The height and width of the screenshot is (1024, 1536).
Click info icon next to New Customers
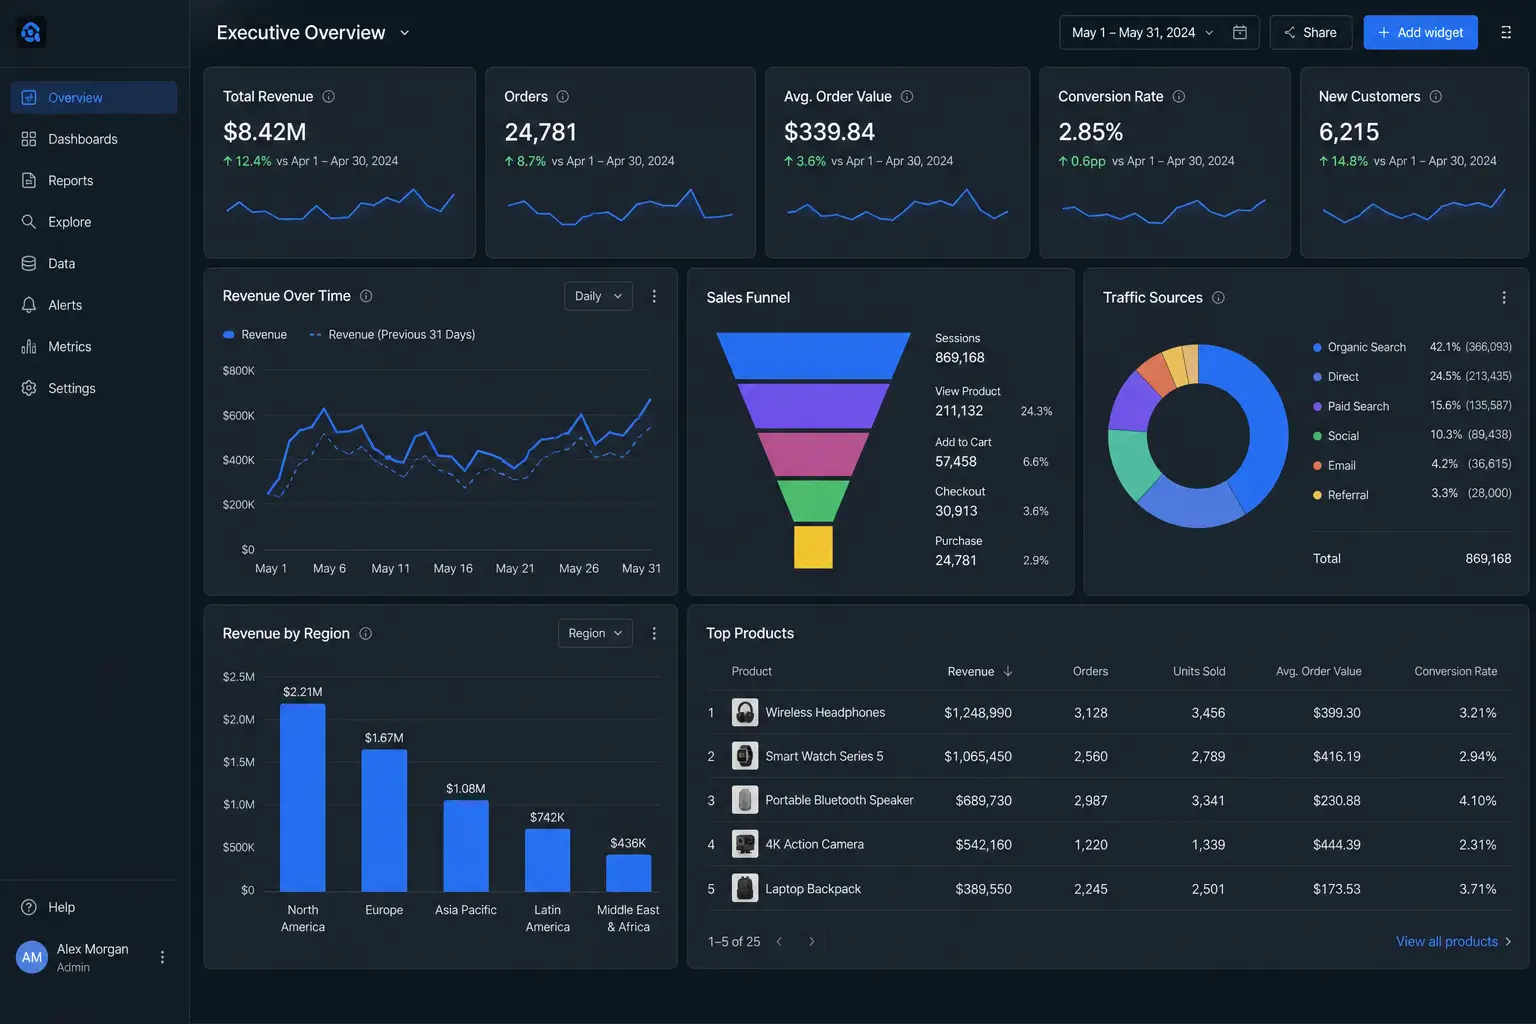click(x=1436, y=97)
